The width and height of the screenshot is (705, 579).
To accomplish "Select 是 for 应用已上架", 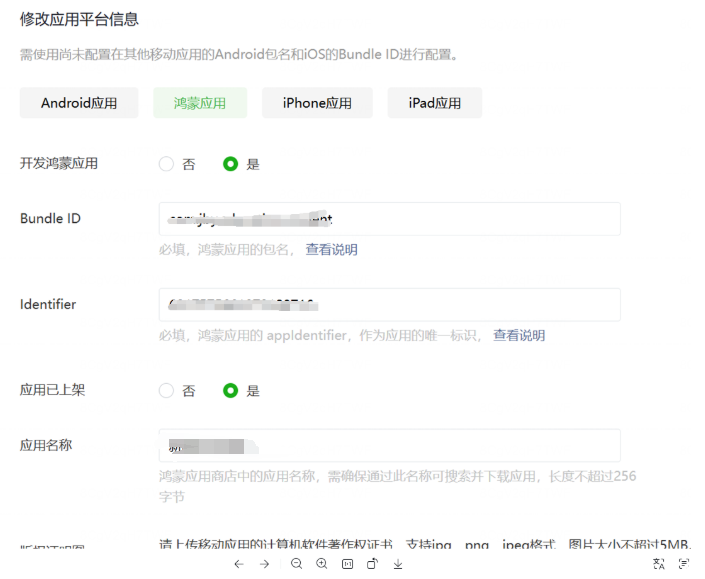I will click(x=231, y=391).
